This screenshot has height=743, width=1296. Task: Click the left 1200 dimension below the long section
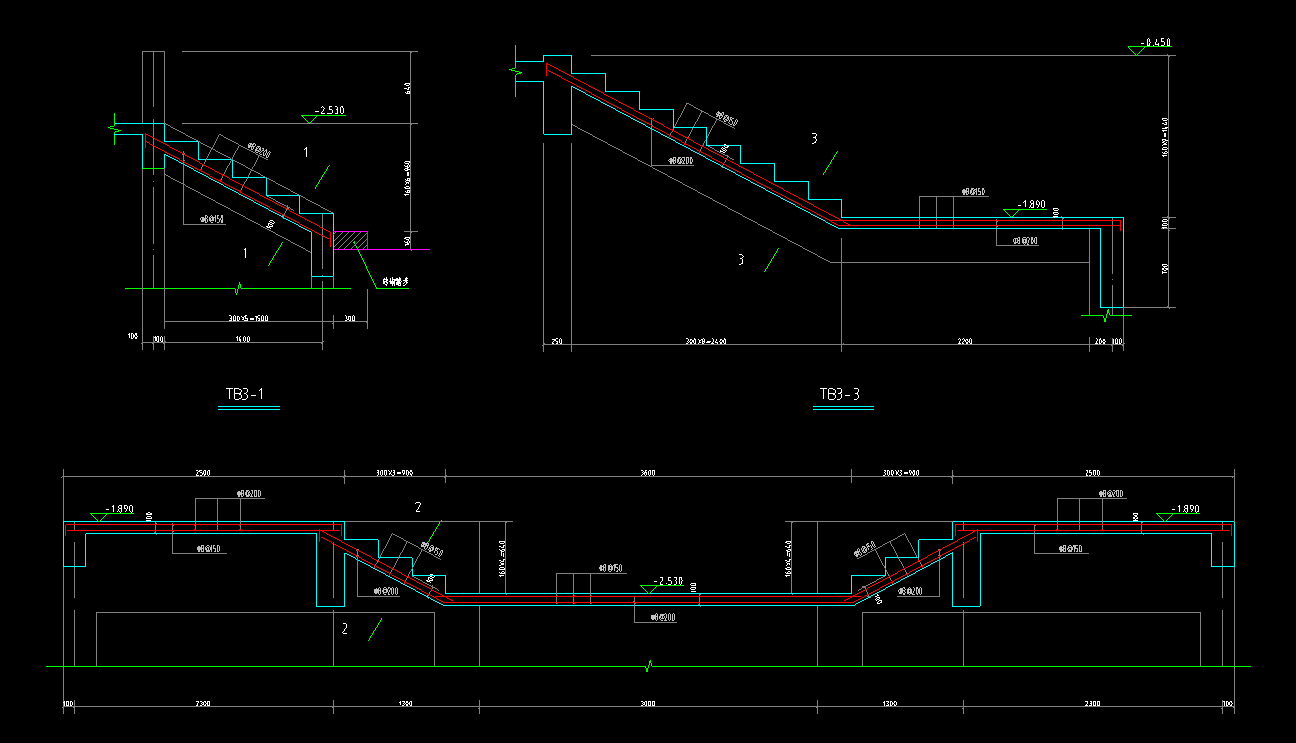[406, 704]
